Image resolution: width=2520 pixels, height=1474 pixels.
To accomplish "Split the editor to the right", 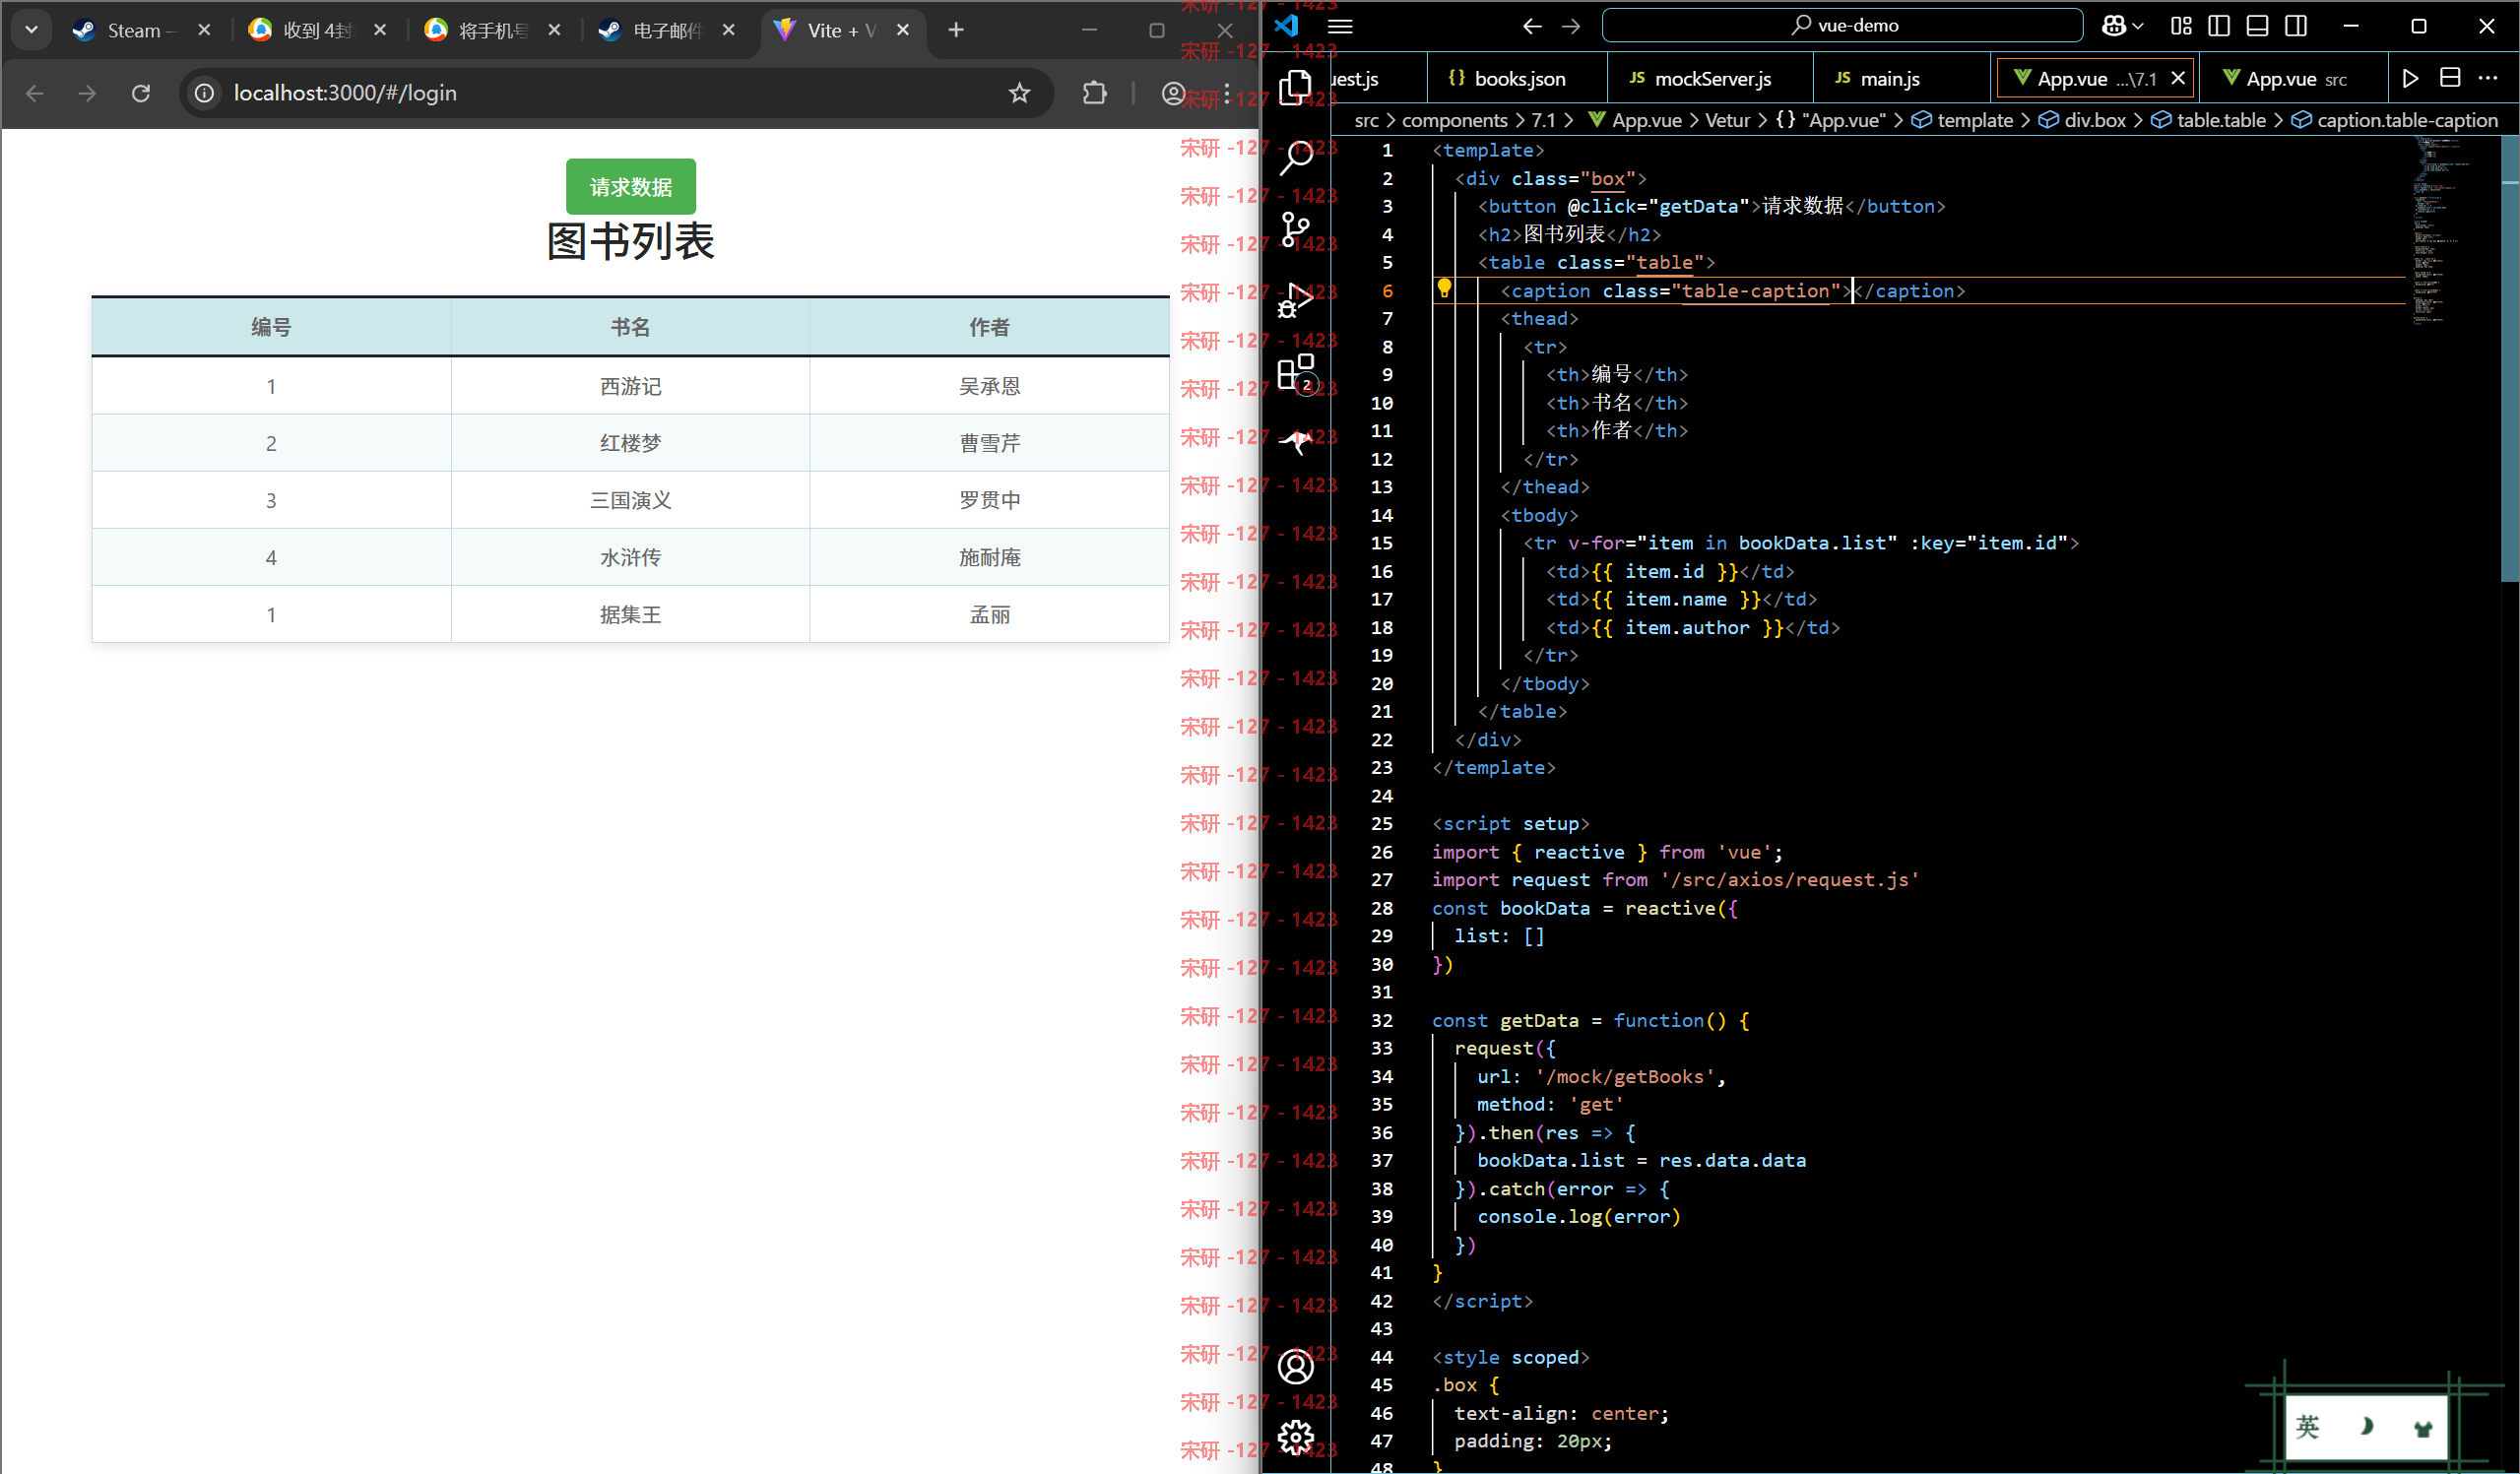I will pos(2450,78).
